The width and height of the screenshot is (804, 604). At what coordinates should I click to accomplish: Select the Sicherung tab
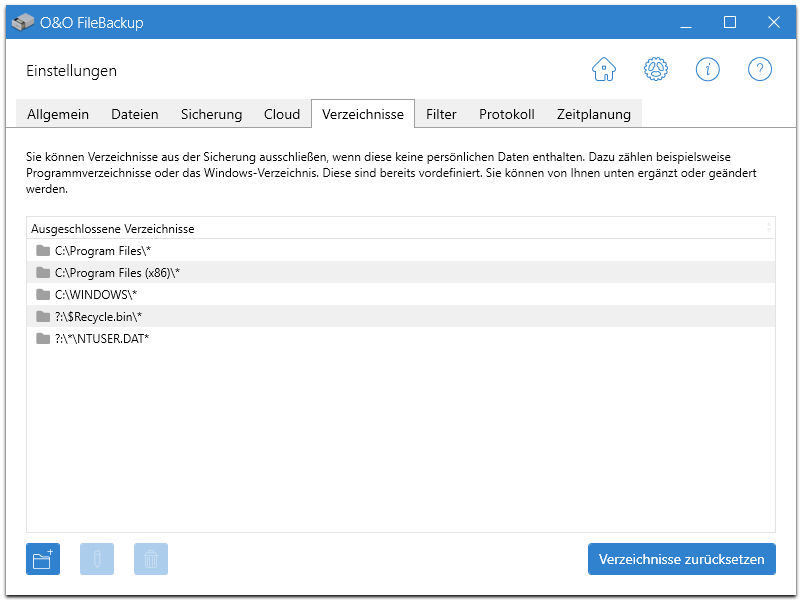click(211, 114)
